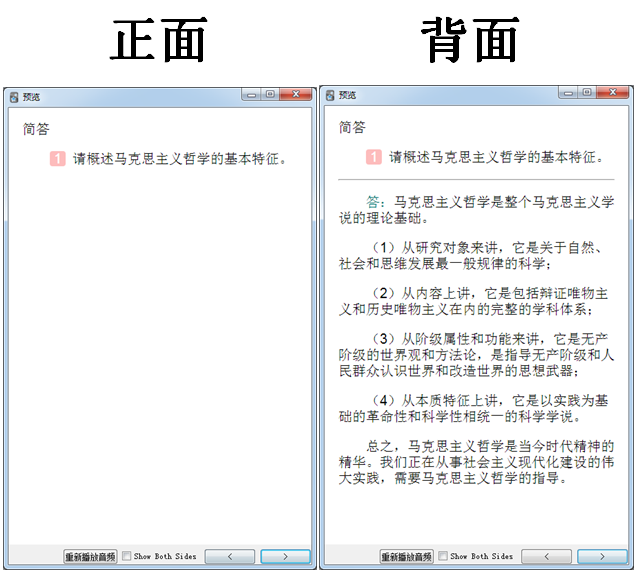Click question text on the front card
The width and height of the screenshot is (640, 573).
click(180, 159)
